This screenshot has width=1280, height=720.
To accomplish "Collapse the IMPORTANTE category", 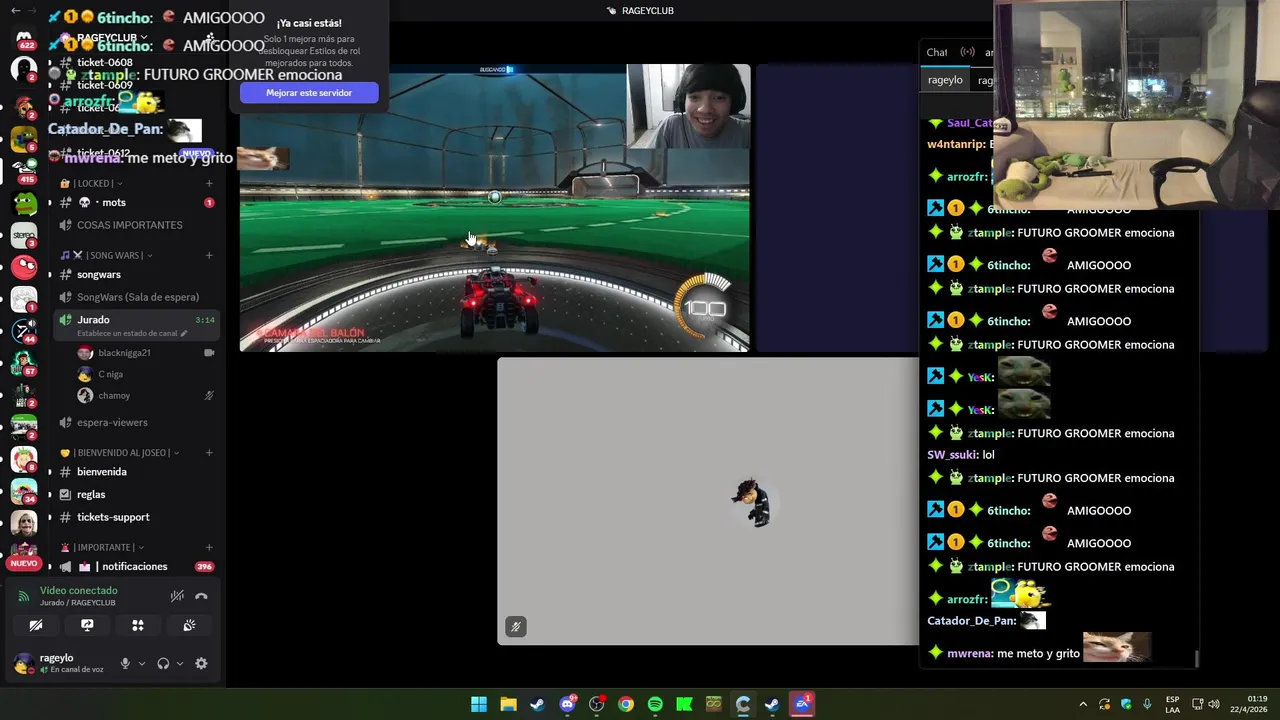I will click(103, 547).
